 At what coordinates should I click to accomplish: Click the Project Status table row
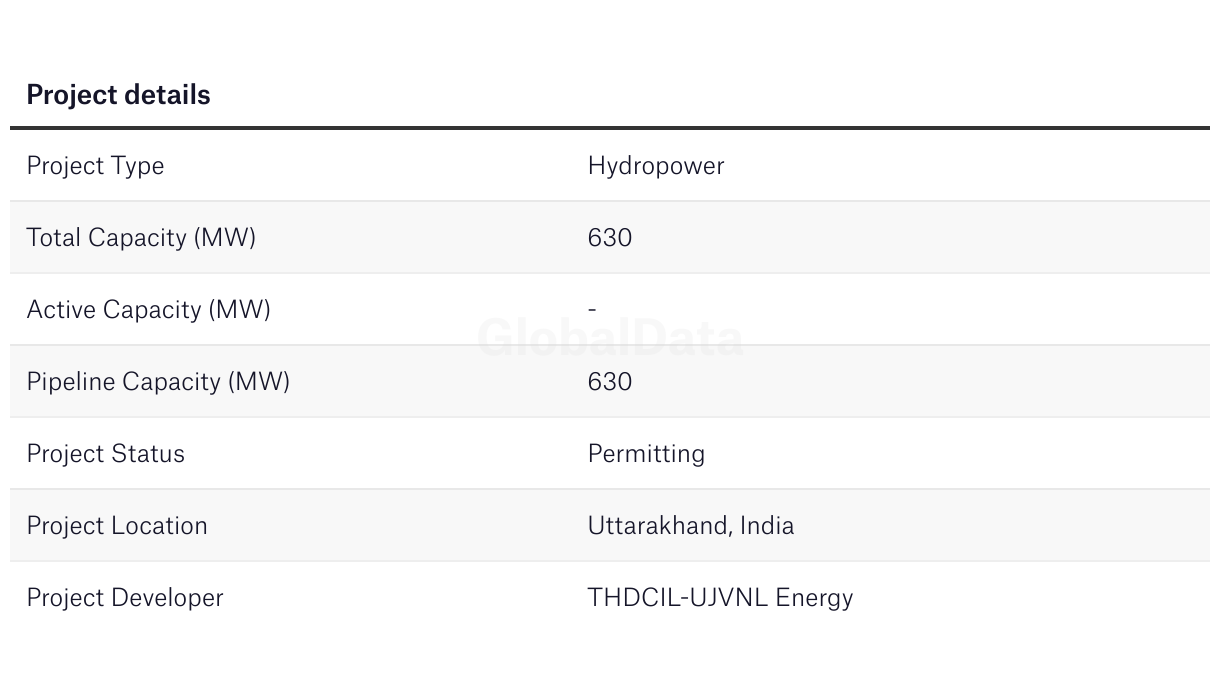pyautogui.click(x=610, y=454)
